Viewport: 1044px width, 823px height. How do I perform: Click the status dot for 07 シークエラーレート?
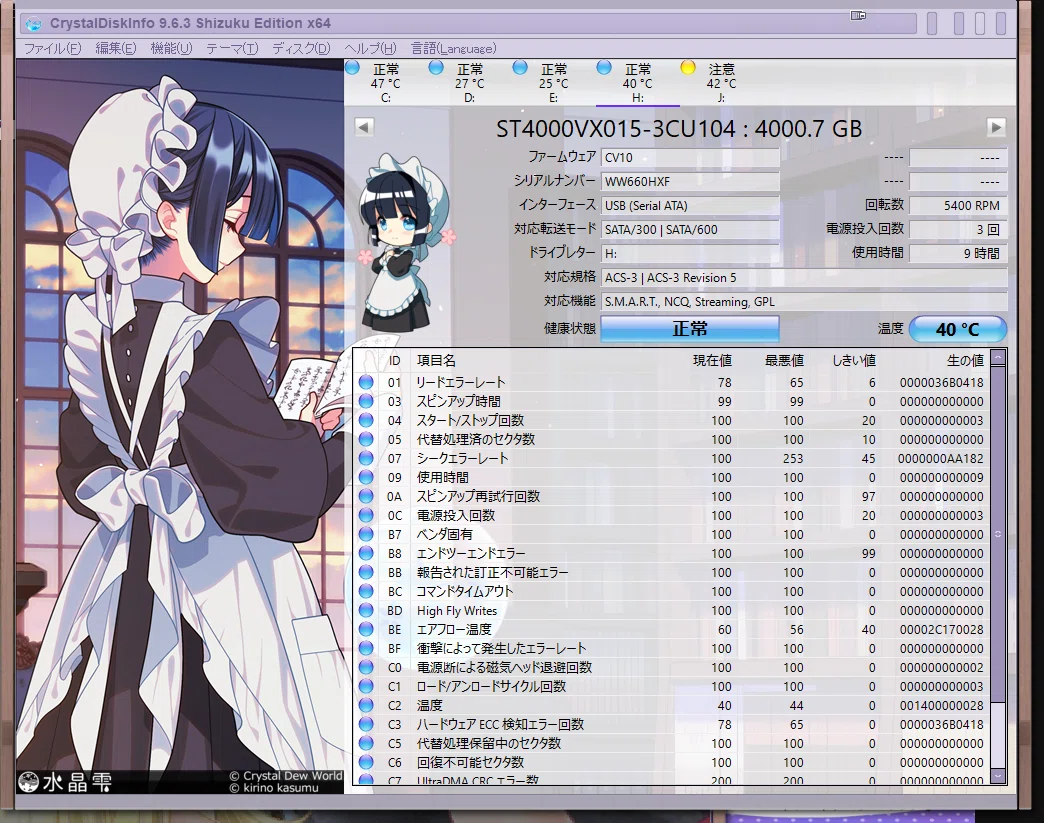pos(366,458)
